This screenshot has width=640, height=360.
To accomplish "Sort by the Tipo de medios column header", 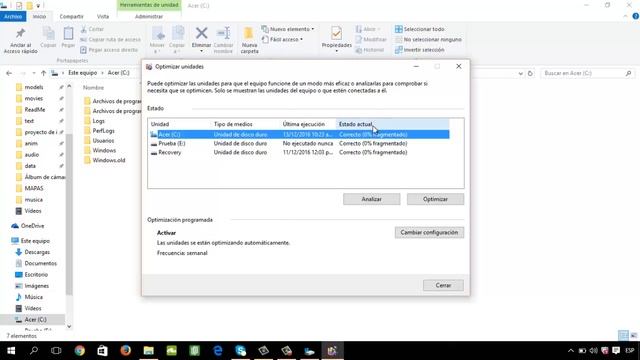I will (233, 124).
